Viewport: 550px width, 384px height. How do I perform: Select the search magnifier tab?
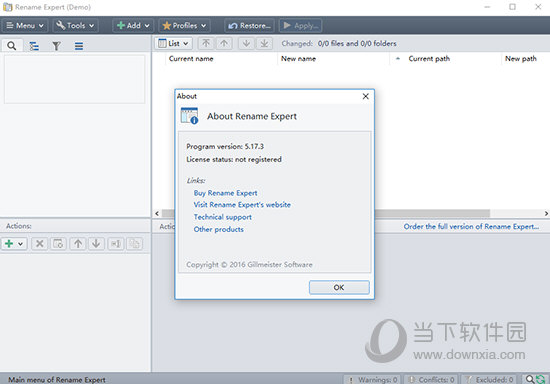(x=12, y=46)
